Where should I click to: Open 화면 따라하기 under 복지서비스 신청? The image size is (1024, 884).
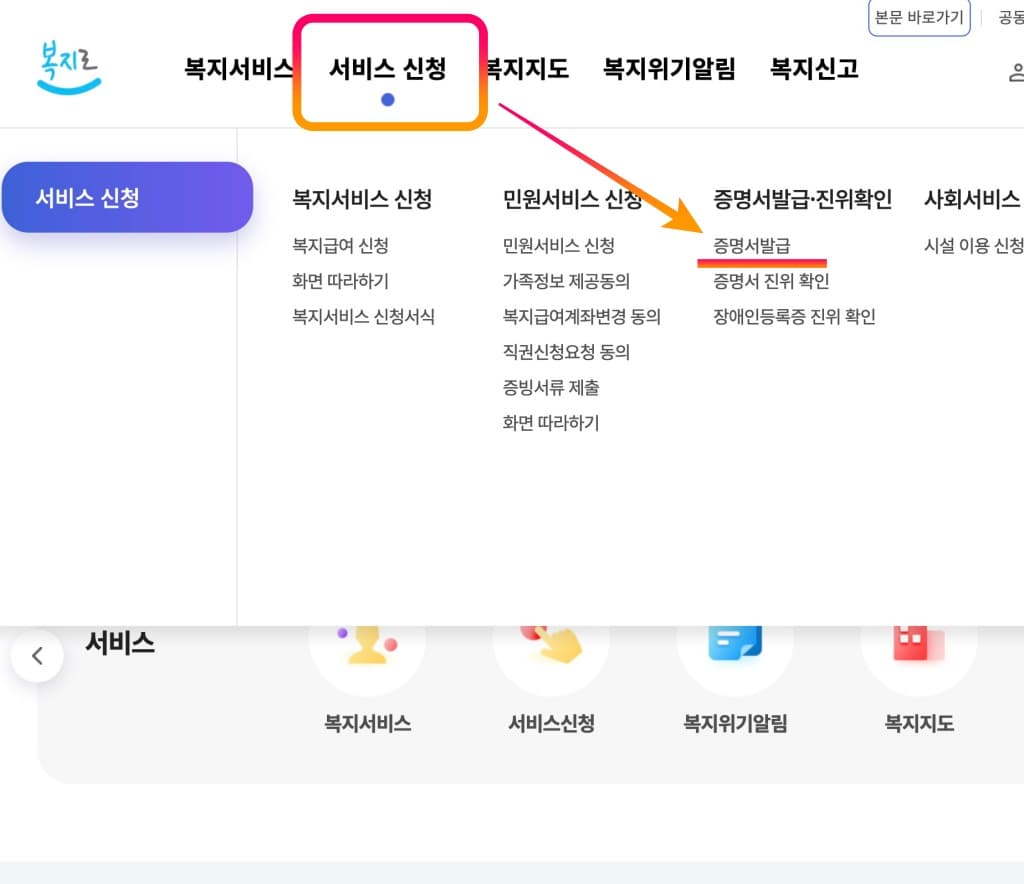tap(340, 281)
